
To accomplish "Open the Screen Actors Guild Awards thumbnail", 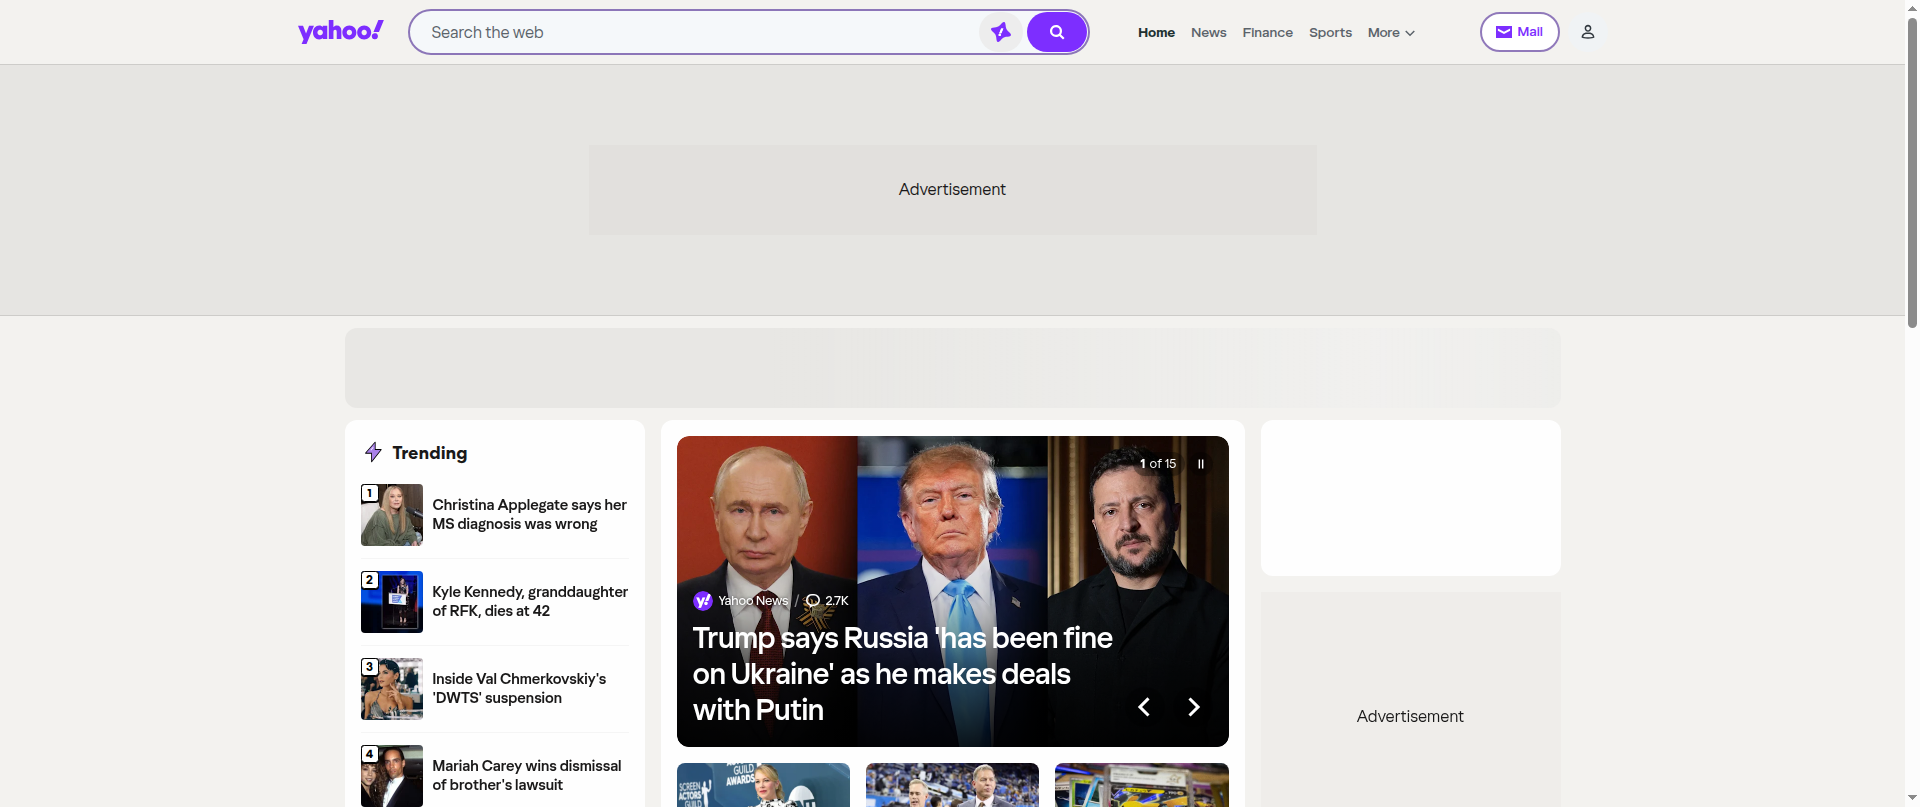I will point(763,785).
